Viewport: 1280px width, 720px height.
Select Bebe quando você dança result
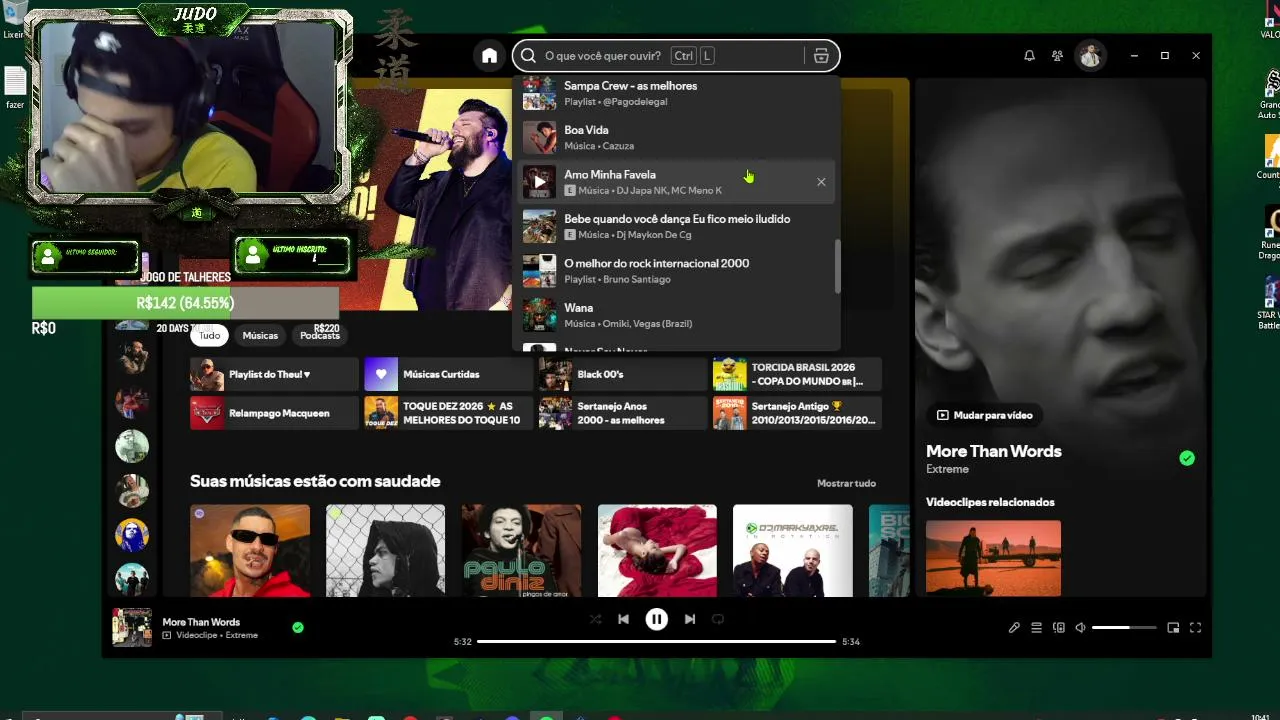pyautogui.click(x=676, y=226)
